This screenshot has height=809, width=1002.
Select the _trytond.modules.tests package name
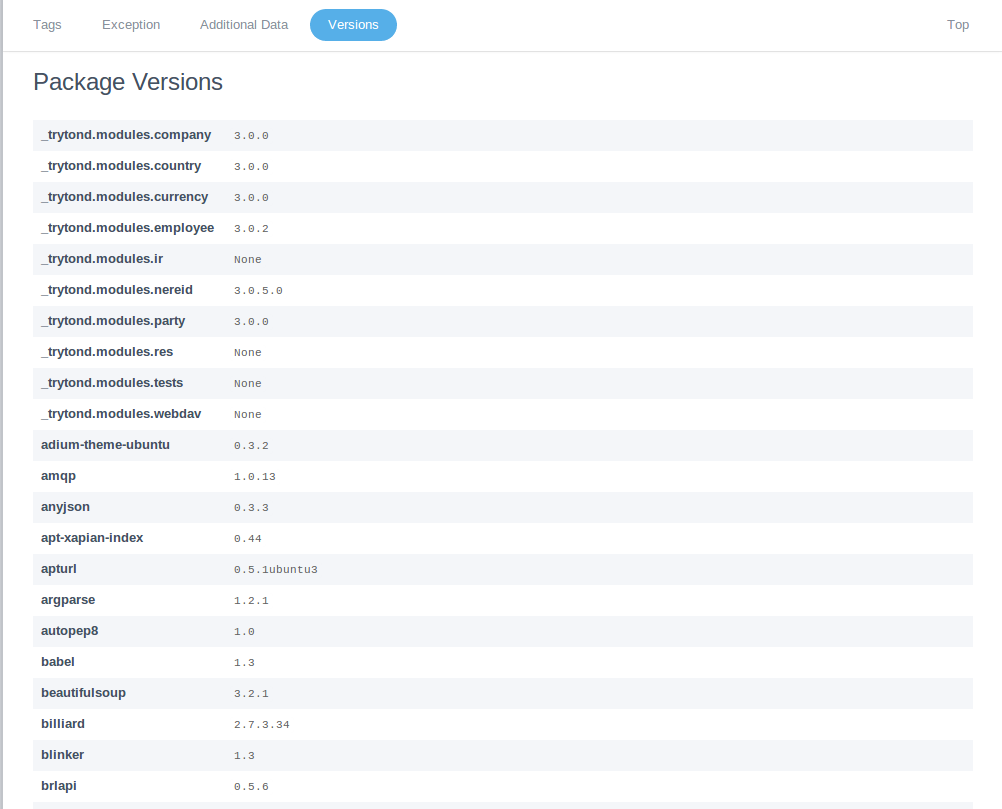(112, 383)
